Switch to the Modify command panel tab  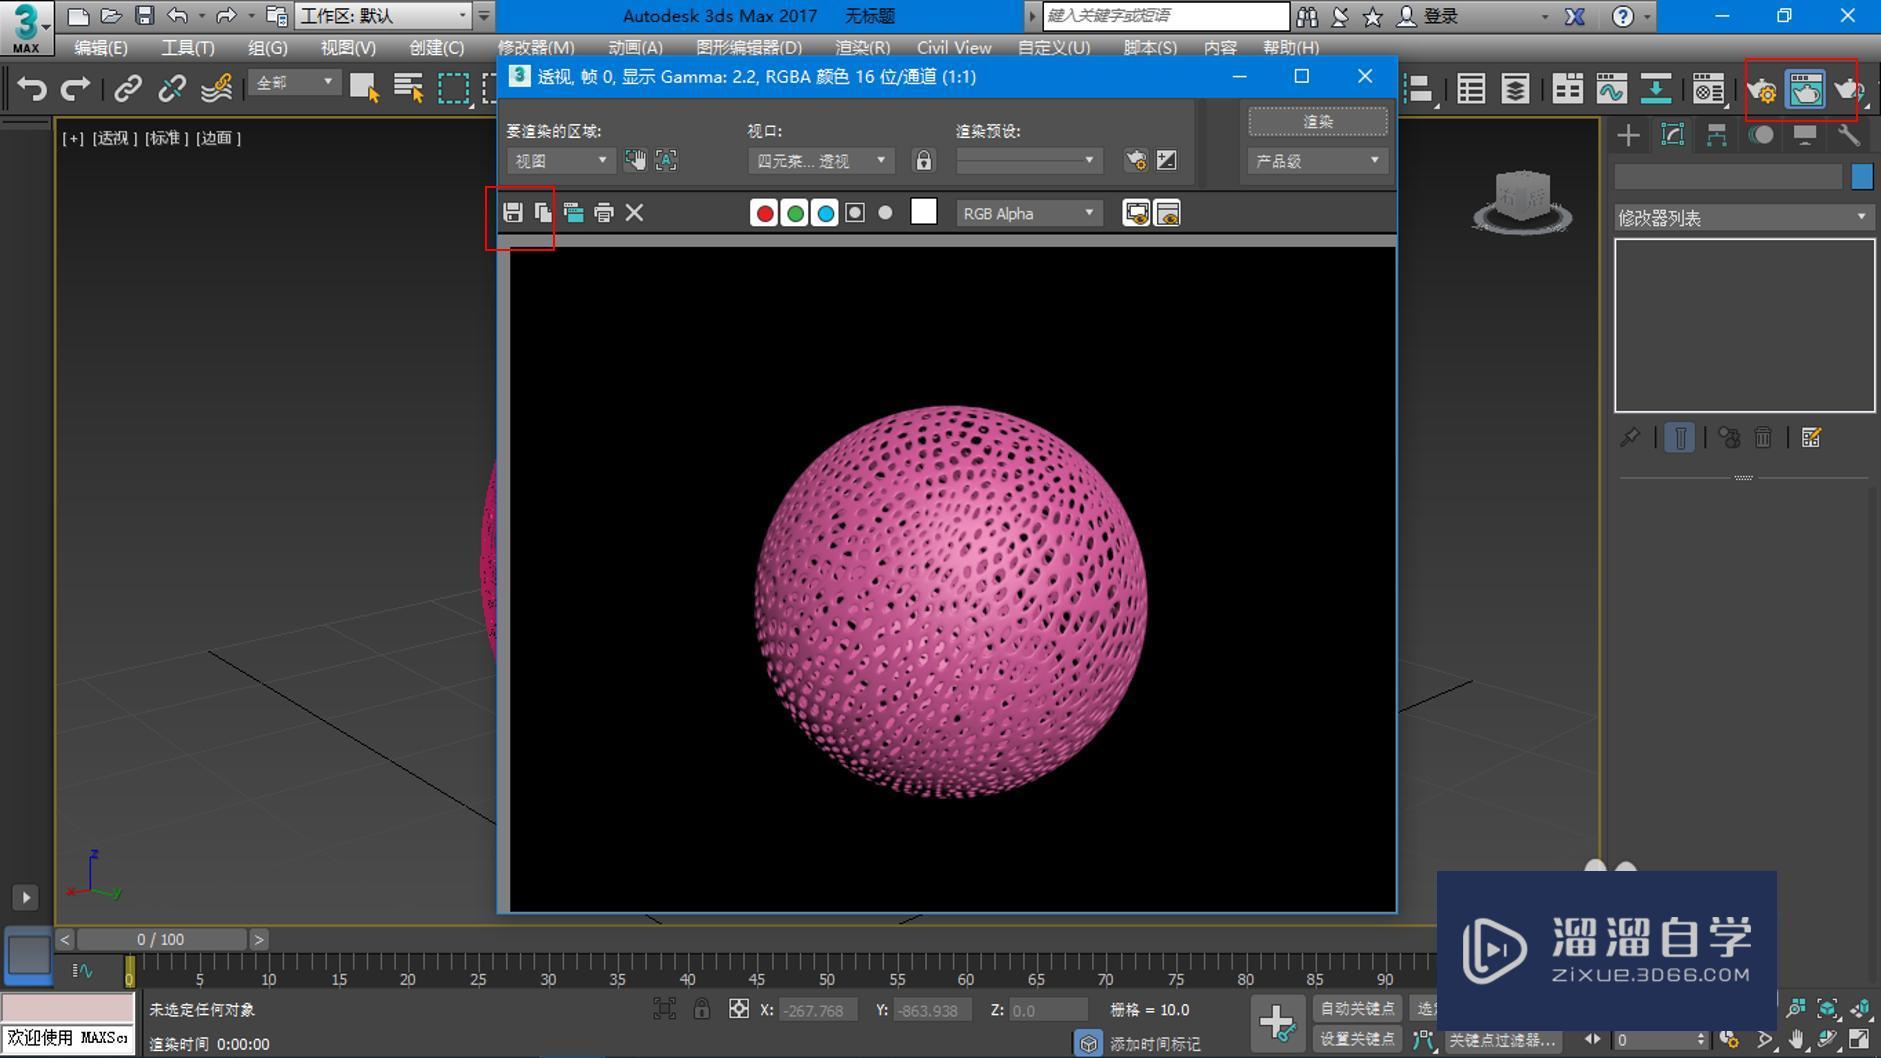[x=1672, y=135]
